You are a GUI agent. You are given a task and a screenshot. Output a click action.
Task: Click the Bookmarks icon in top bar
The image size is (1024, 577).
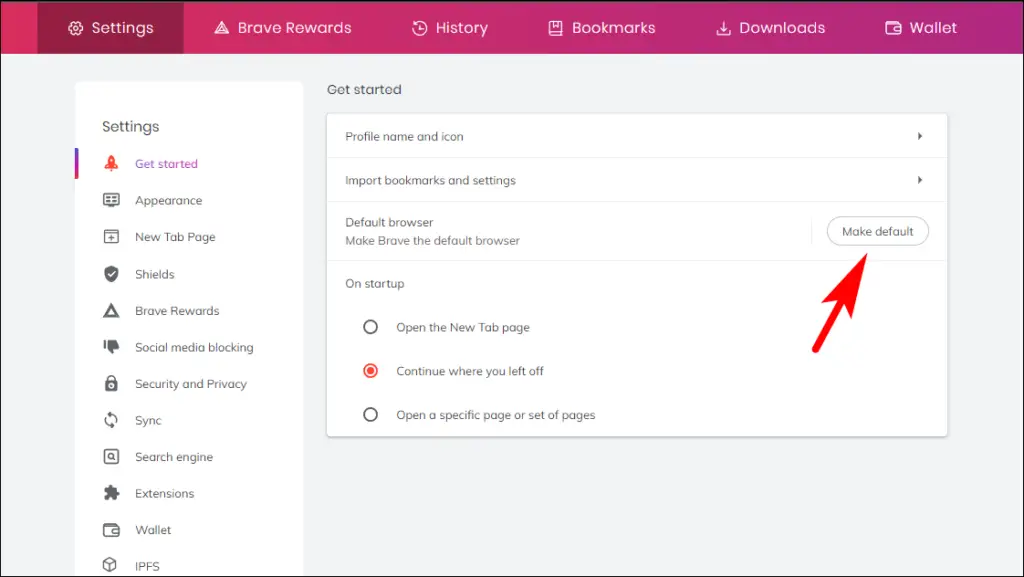pyautogui.click(x=555, y=28)
